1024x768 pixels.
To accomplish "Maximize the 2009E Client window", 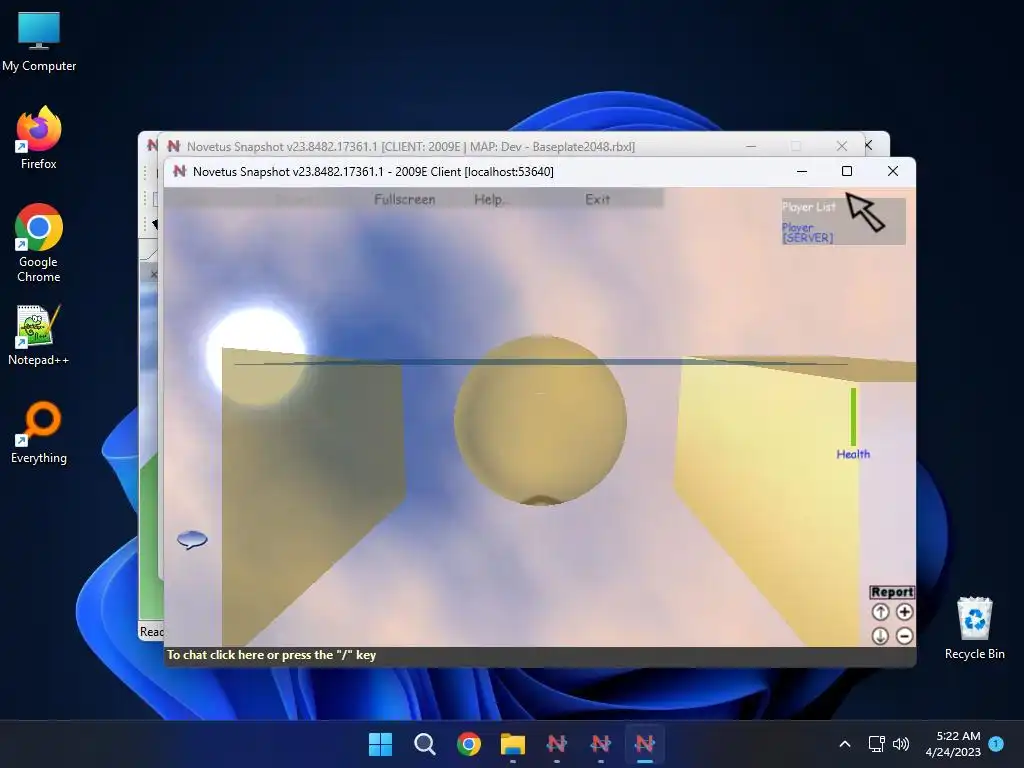I will pyautogui.click(x=846, y=171).
